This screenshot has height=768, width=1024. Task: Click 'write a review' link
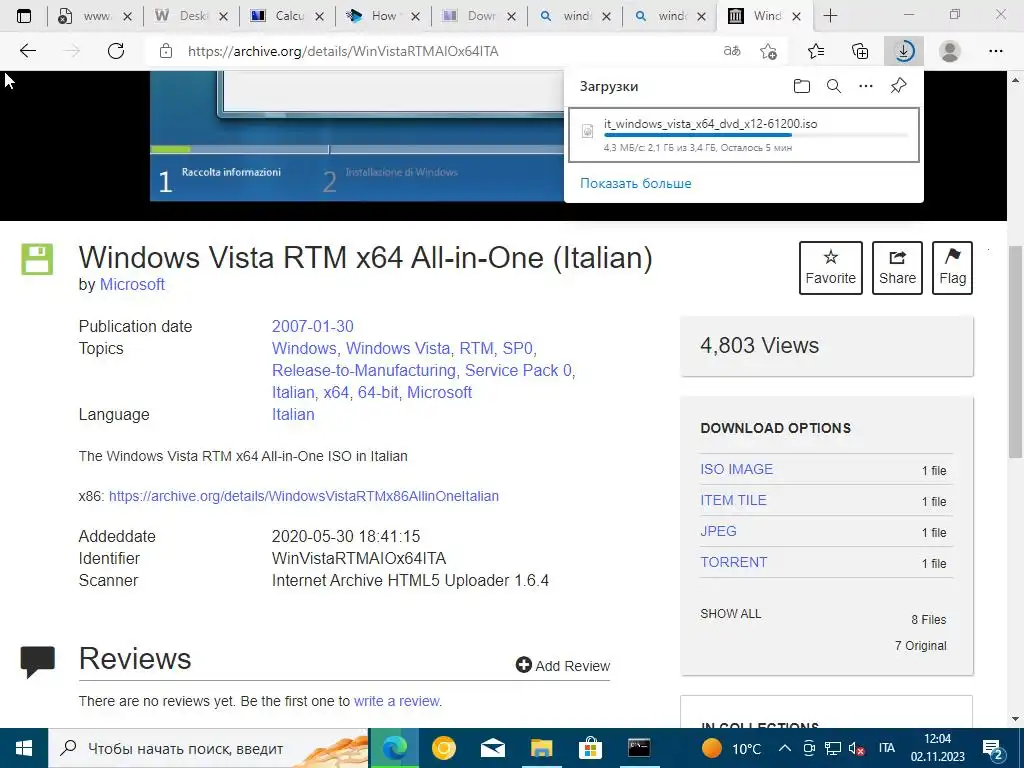(396, 701)
